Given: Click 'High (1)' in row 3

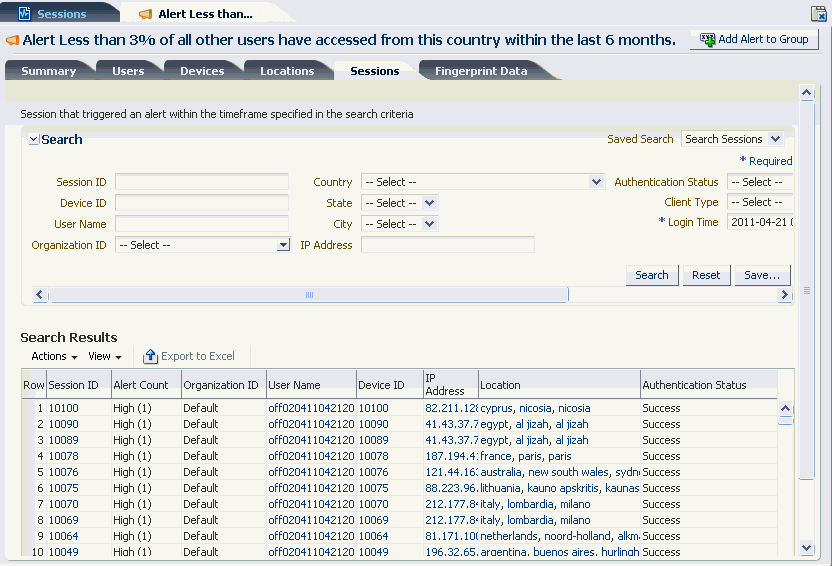Looking at the screenshot, I should tap(132, 440).
